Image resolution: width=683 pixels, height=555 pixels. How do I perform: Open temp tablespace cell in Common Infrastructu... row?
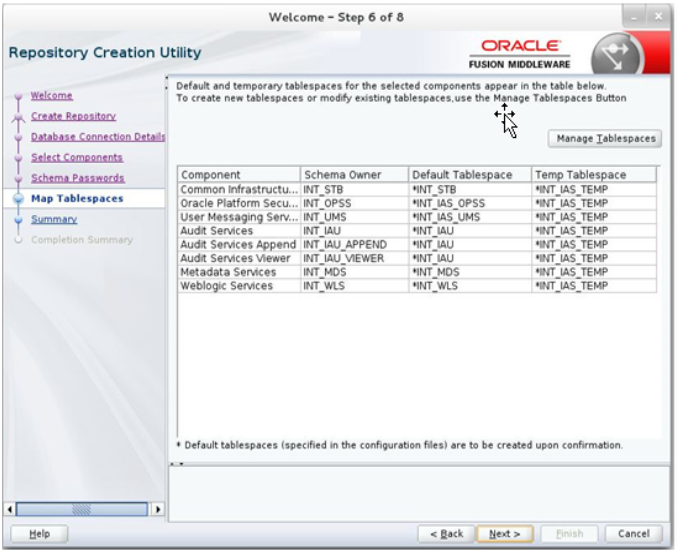pos(594,190)
